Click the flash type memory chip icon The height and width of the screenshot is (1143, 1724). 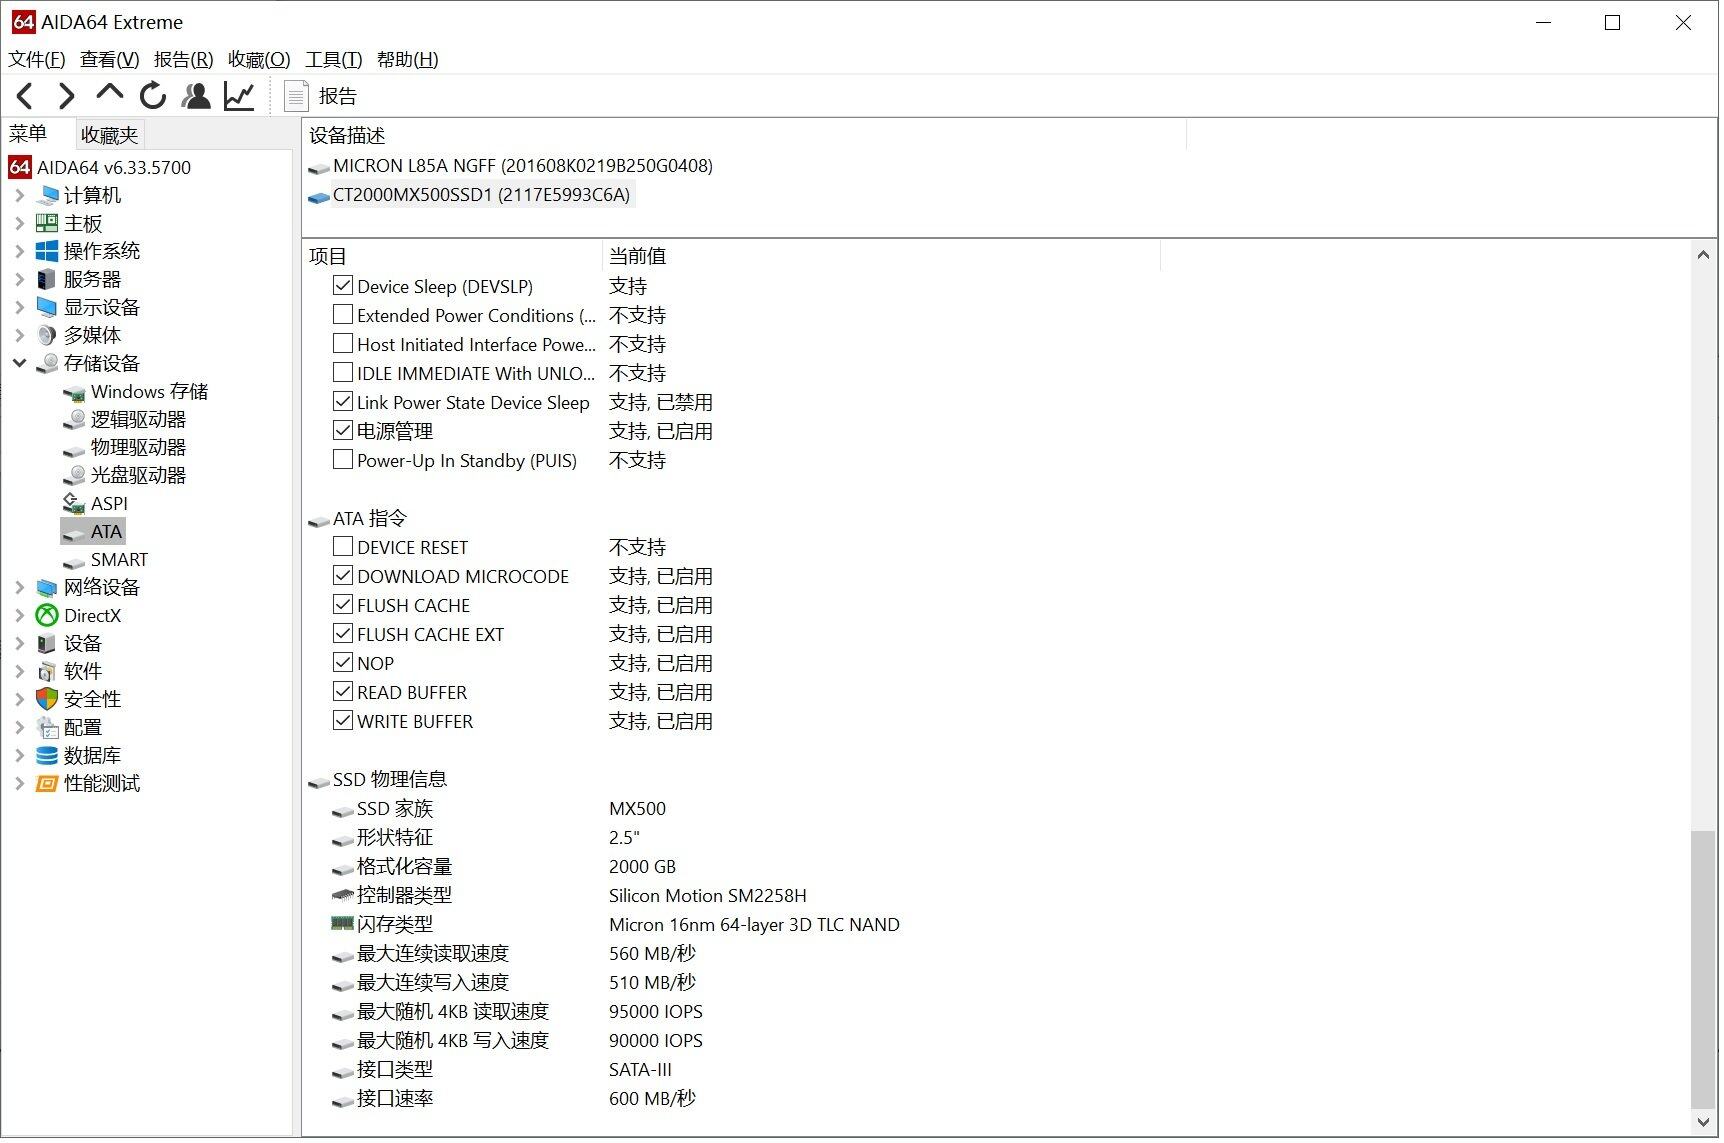(x=342, y=924)
